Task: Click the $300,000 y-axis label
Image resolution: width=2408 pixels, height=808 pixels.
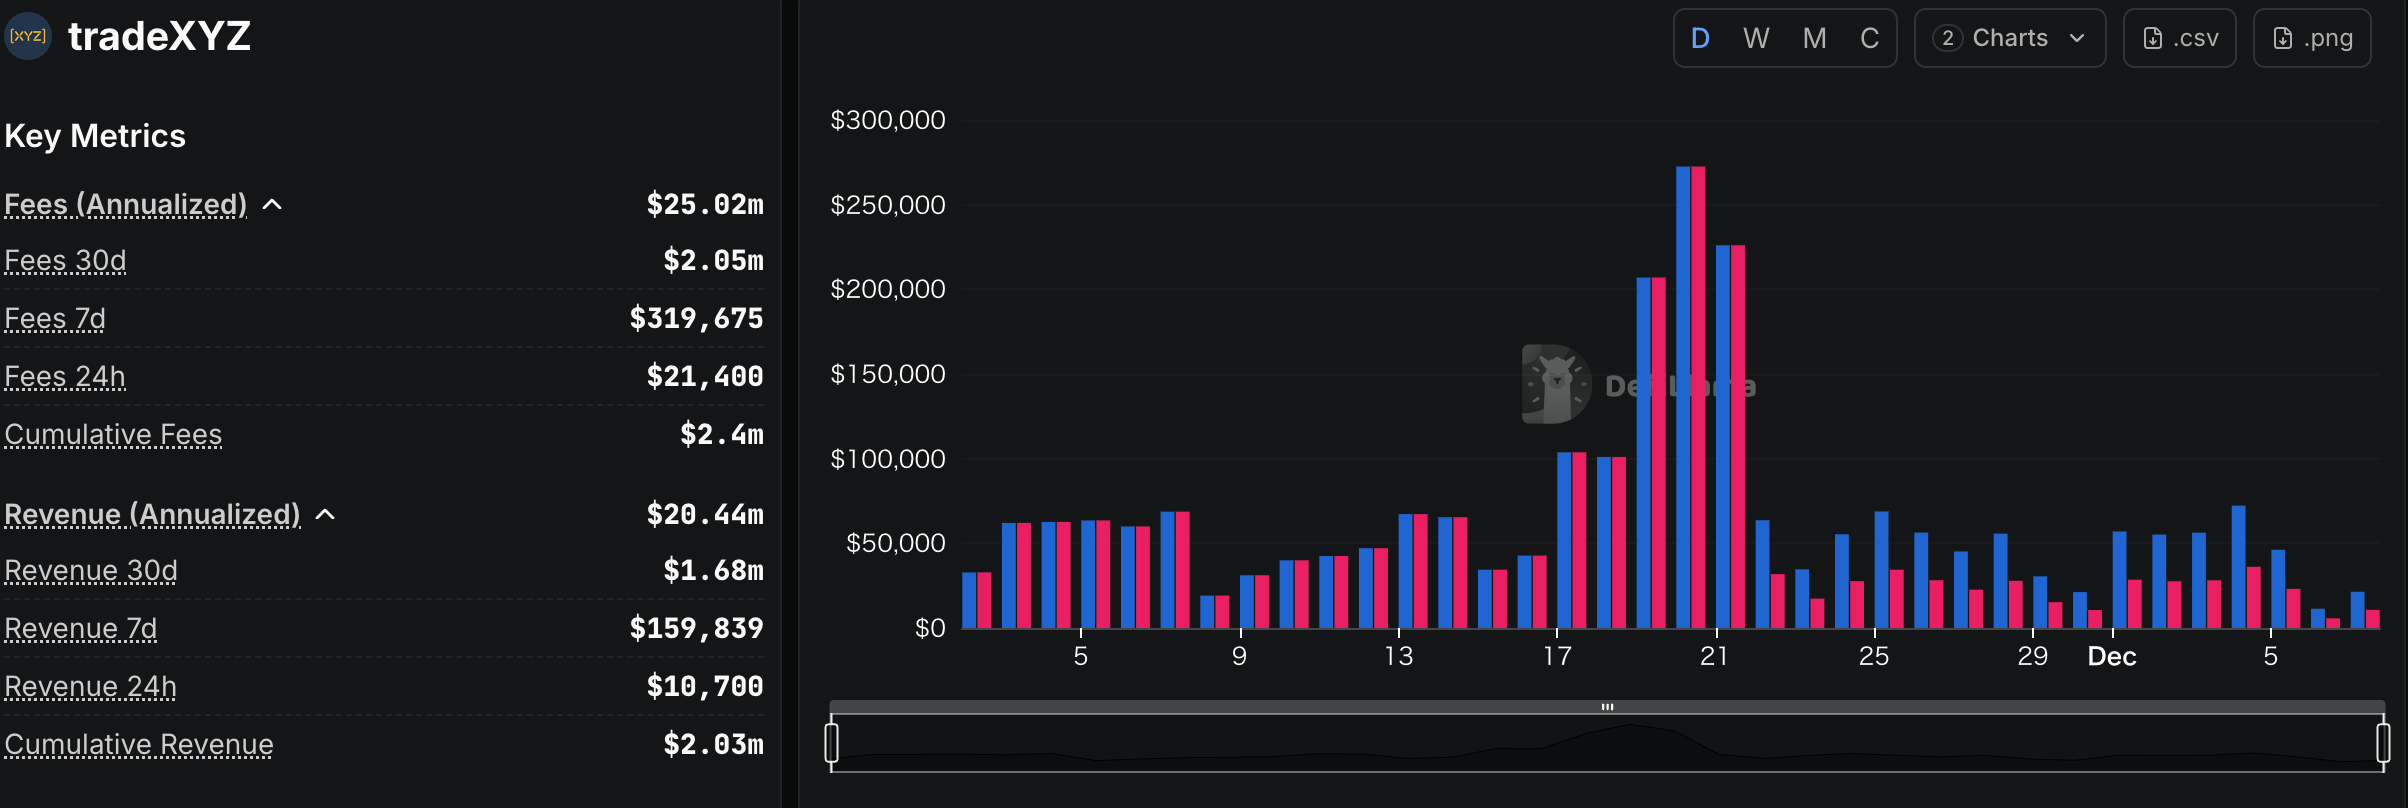Action: click(888, 121)
